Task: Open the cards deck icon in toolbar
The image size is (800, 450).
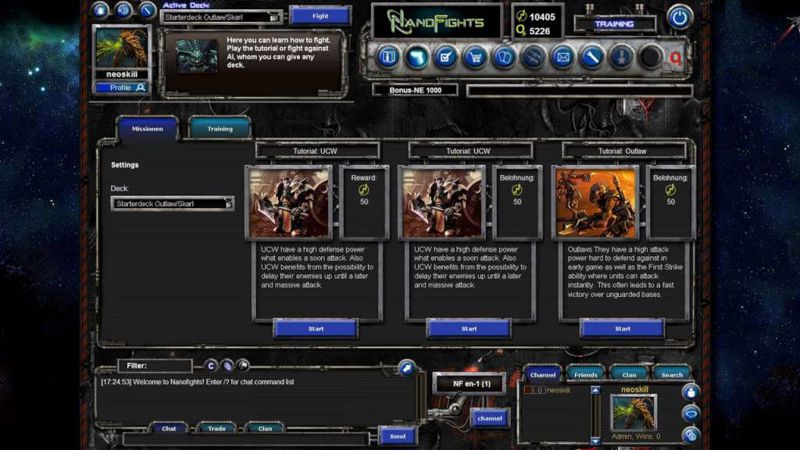Action: 504,57
